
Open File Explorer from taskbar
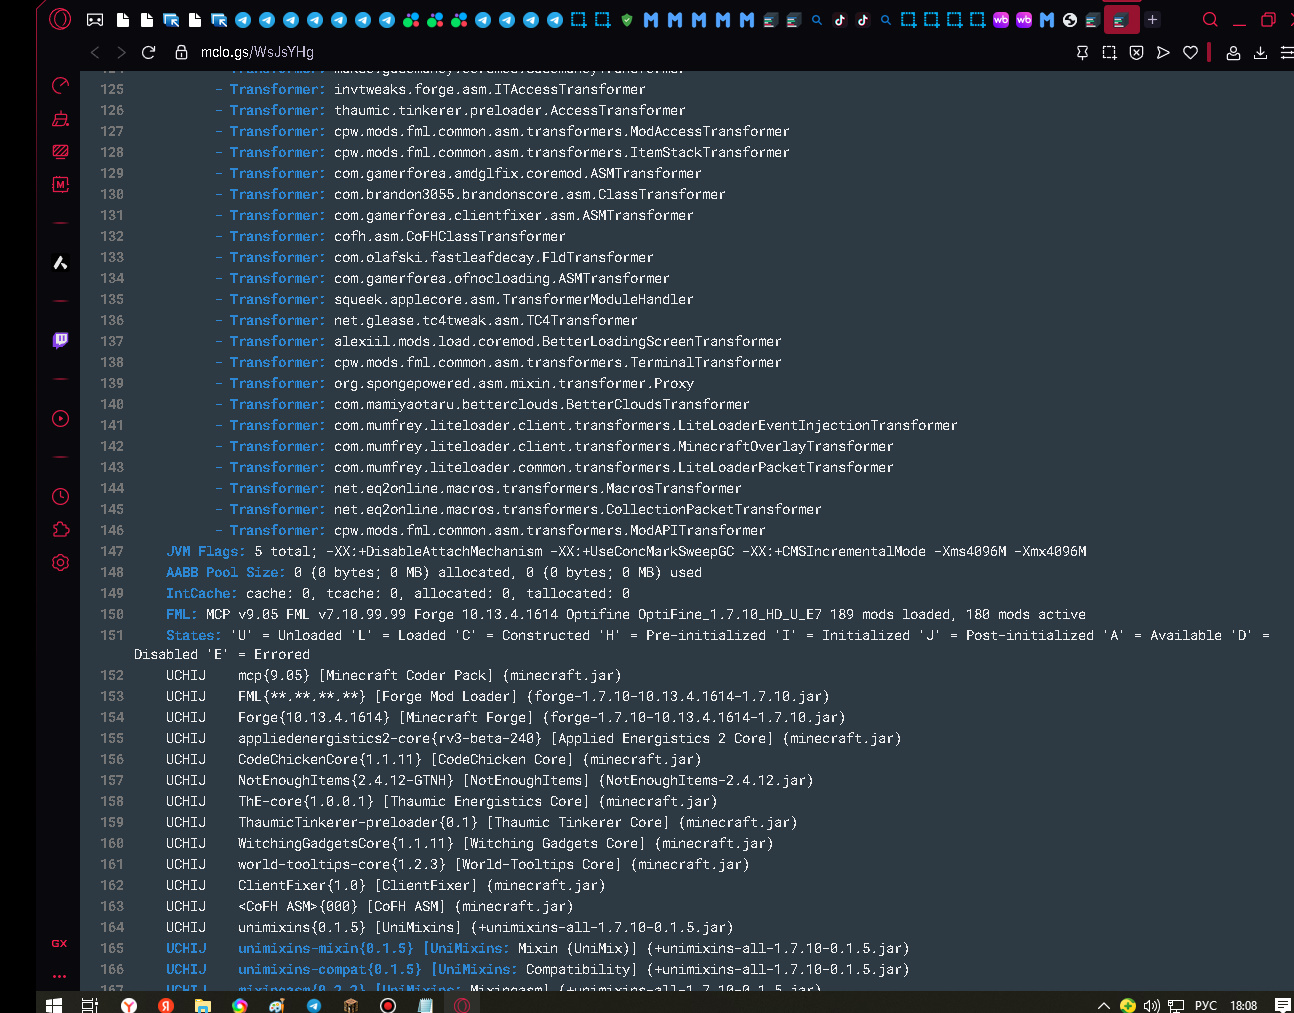click(x=202, y=1005)
